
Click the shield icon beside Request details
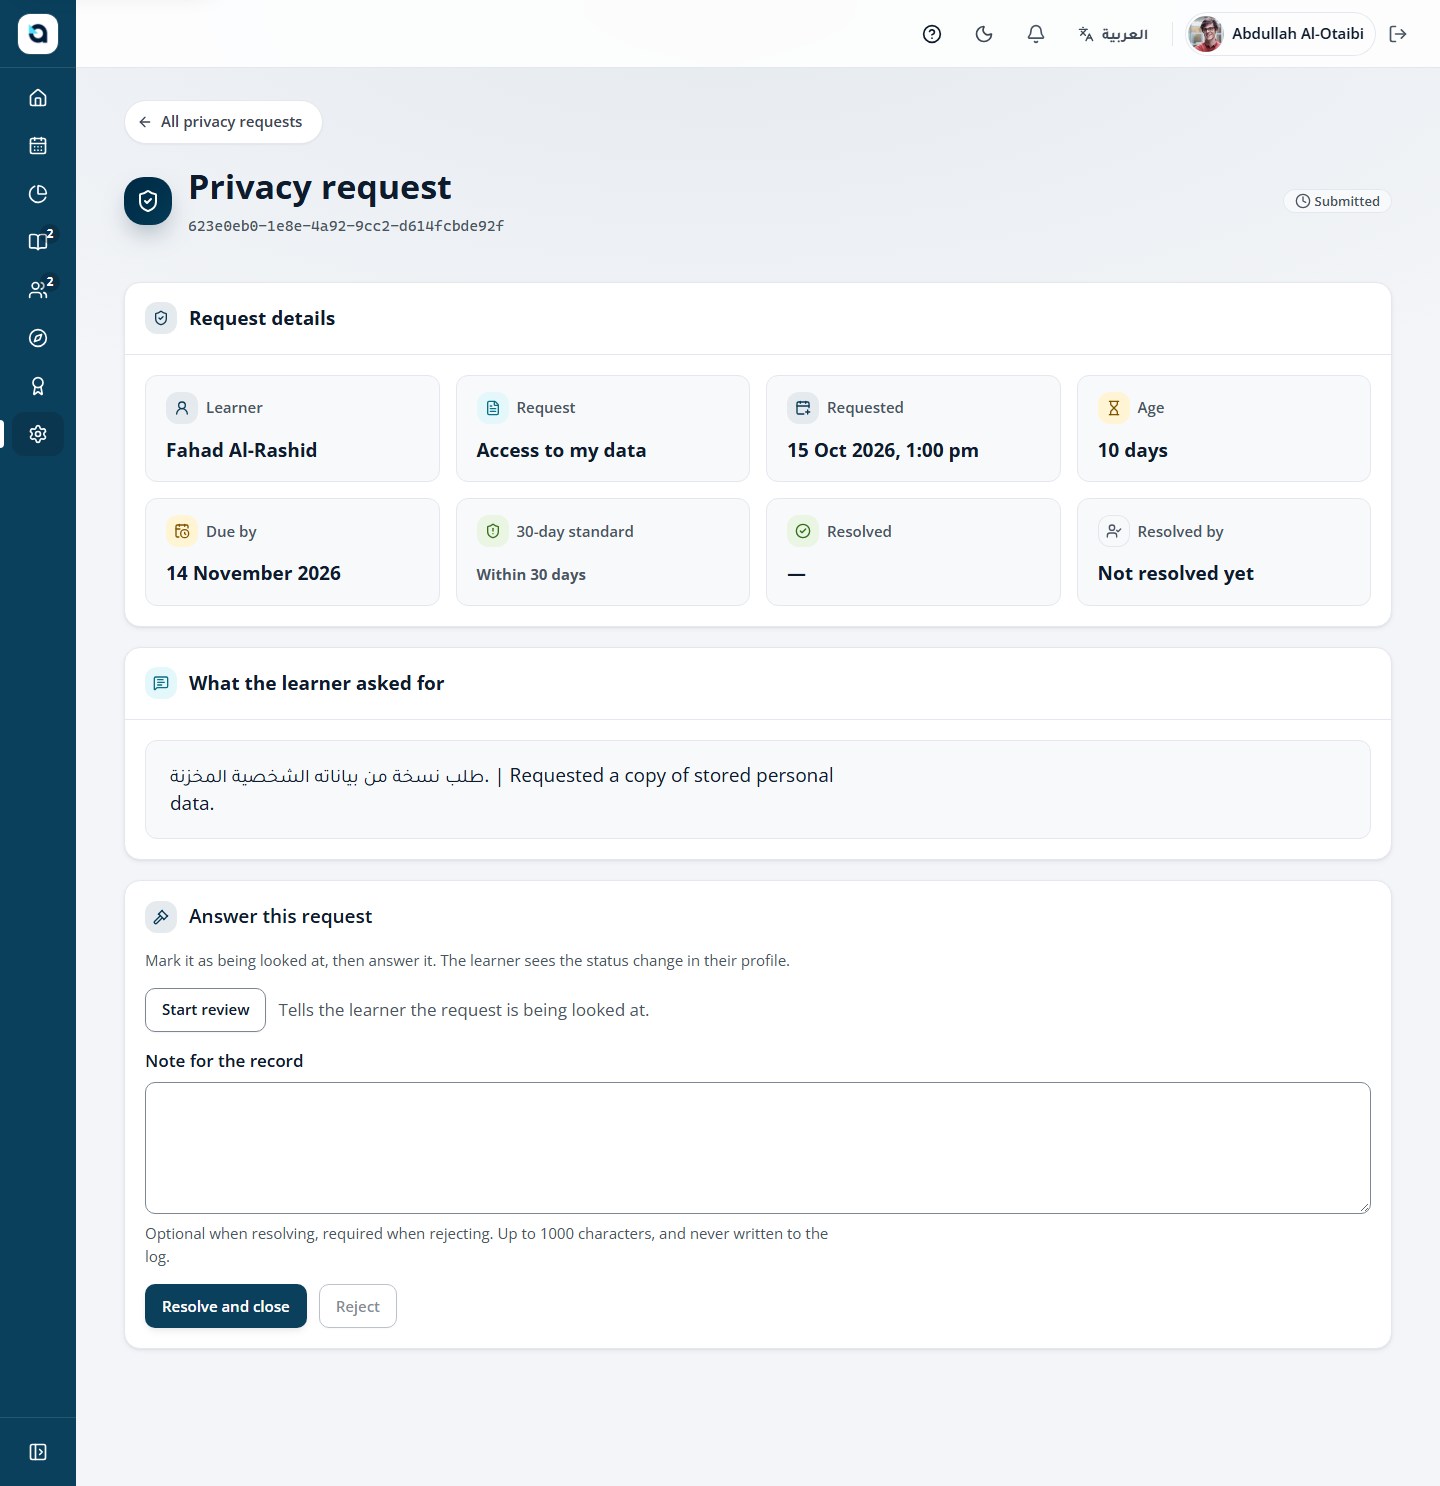pos(161,318)
